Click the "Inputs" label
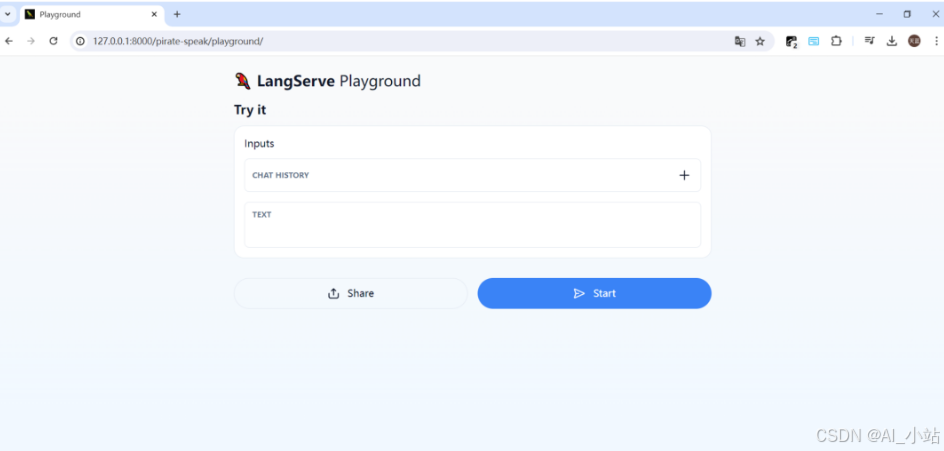944x451 pixels. coord(259,144)
